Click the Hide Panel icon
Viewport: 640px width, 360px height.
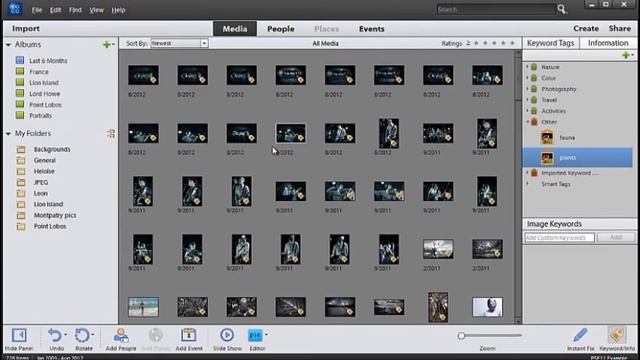pyautogui.click(x=19, y=335)
